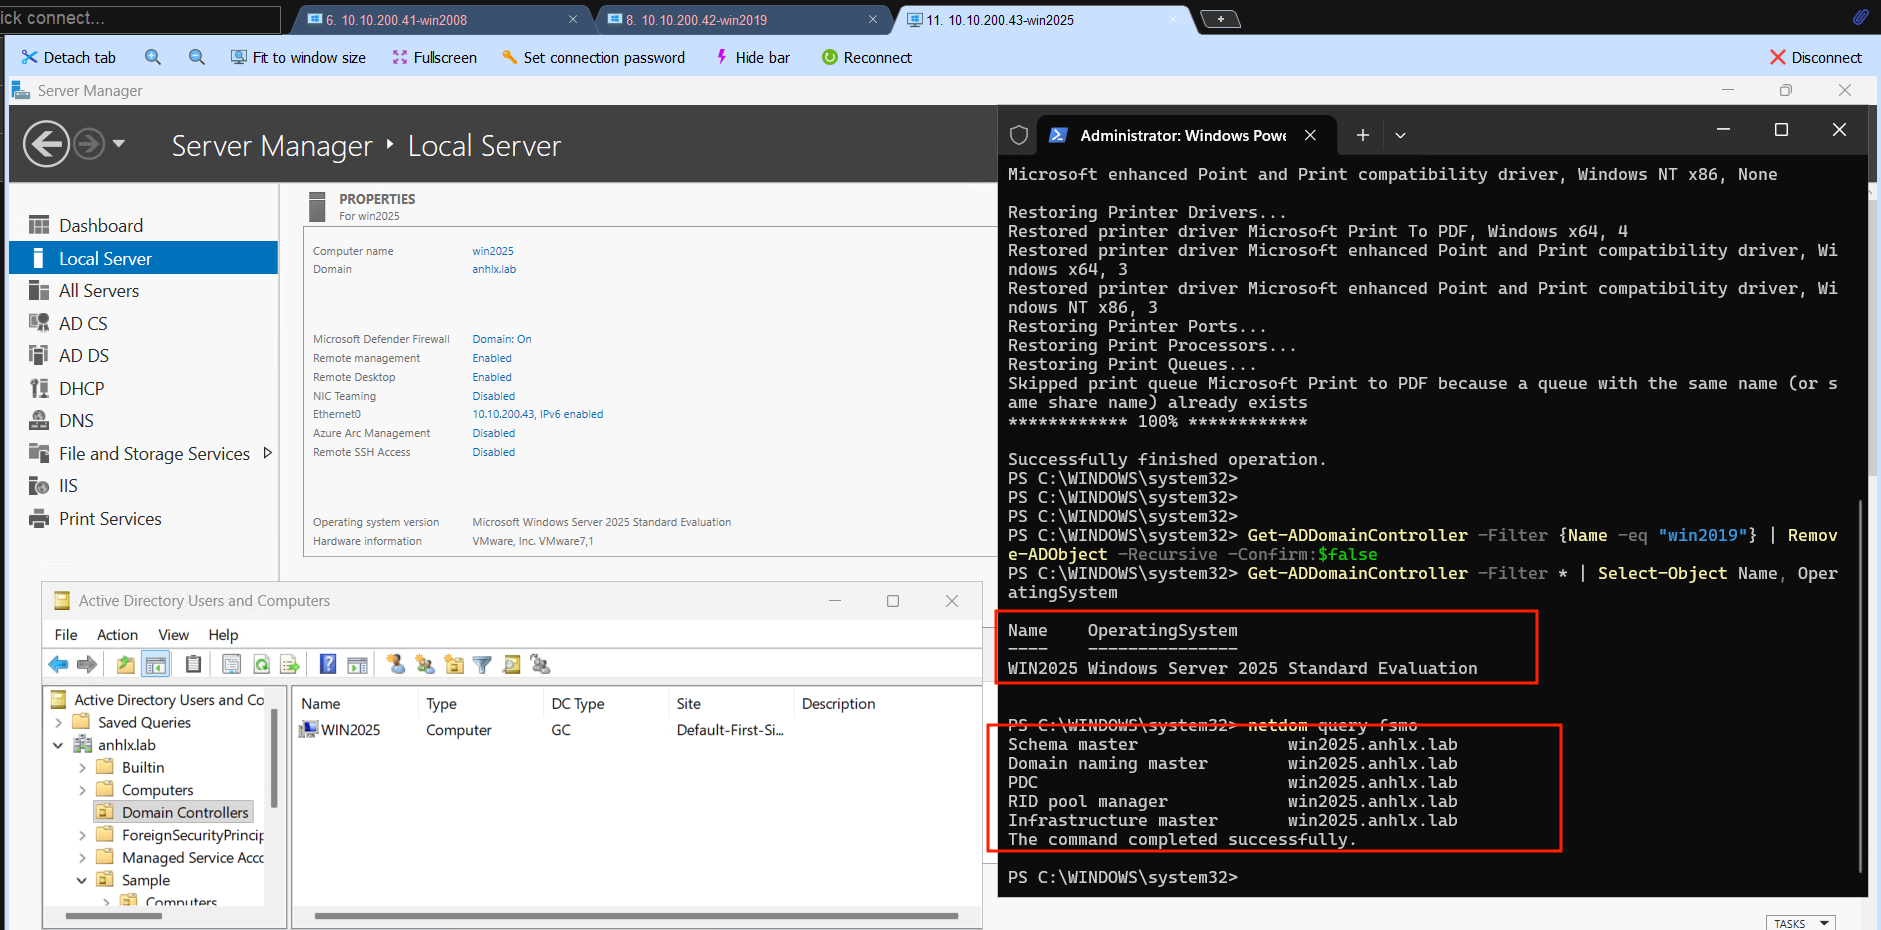Click Hide bar in the connection bar
The image size is (1881, 930).
pyautogui.click(x=752, y=57)
